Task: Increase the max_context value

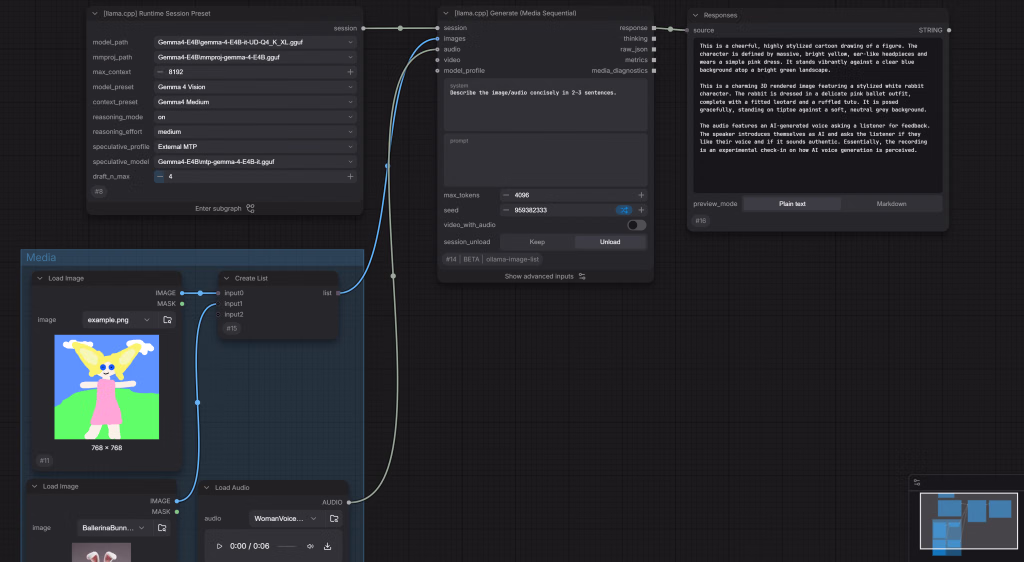Action: click(x=350, y=72)
